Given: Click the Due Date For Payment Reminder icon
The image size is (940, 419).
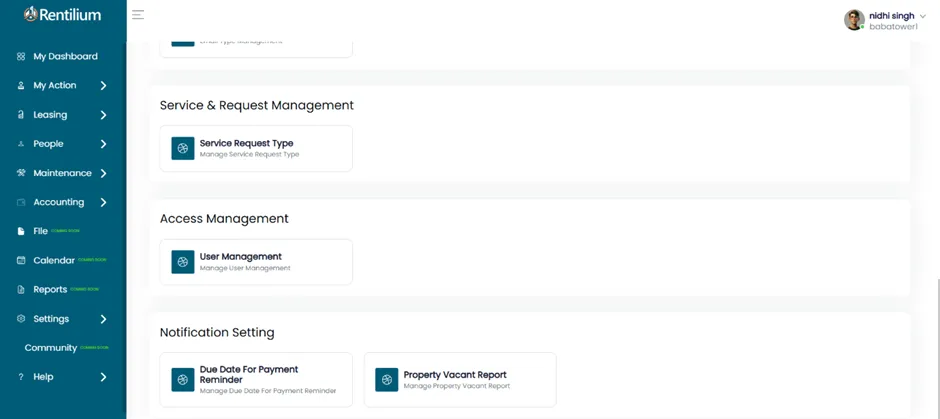Looking at the screenshot, I should (183, 379).
